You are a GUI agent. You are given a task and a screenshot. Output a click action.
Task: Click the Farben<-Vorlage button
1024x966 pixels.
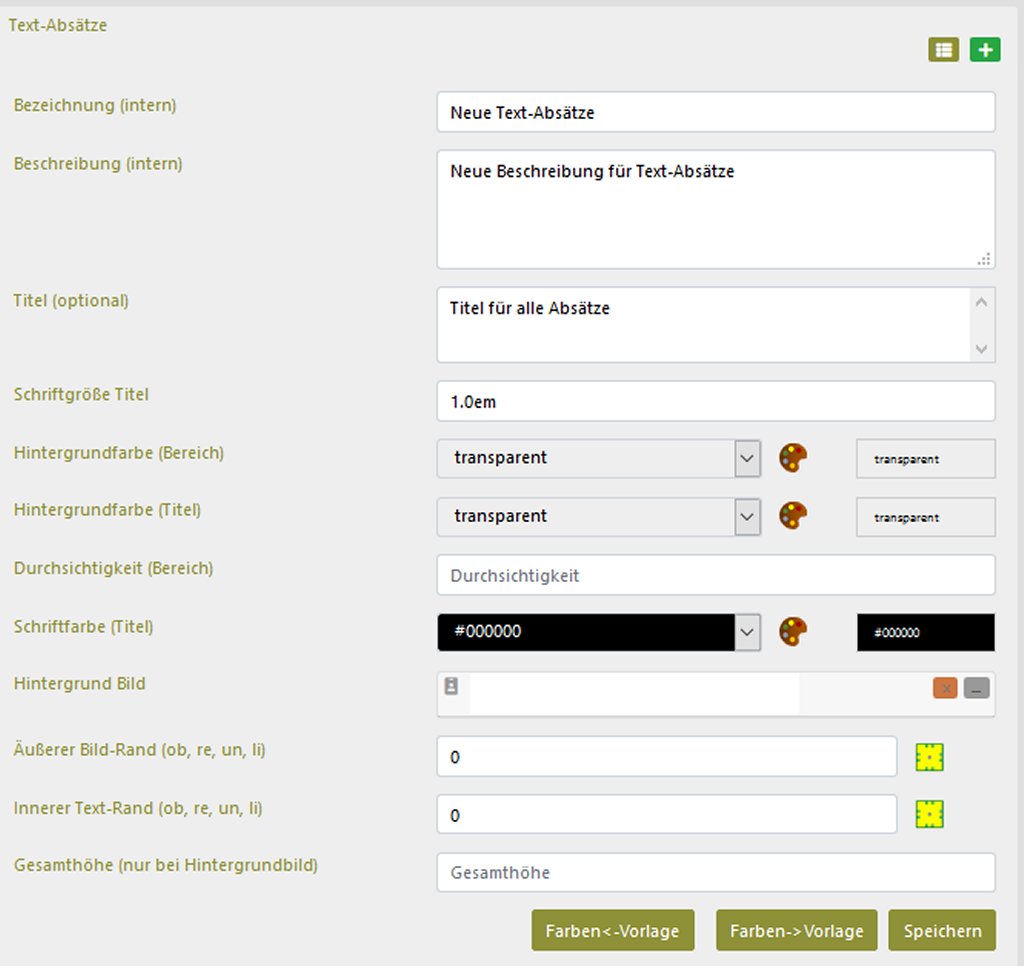point(612,931)
